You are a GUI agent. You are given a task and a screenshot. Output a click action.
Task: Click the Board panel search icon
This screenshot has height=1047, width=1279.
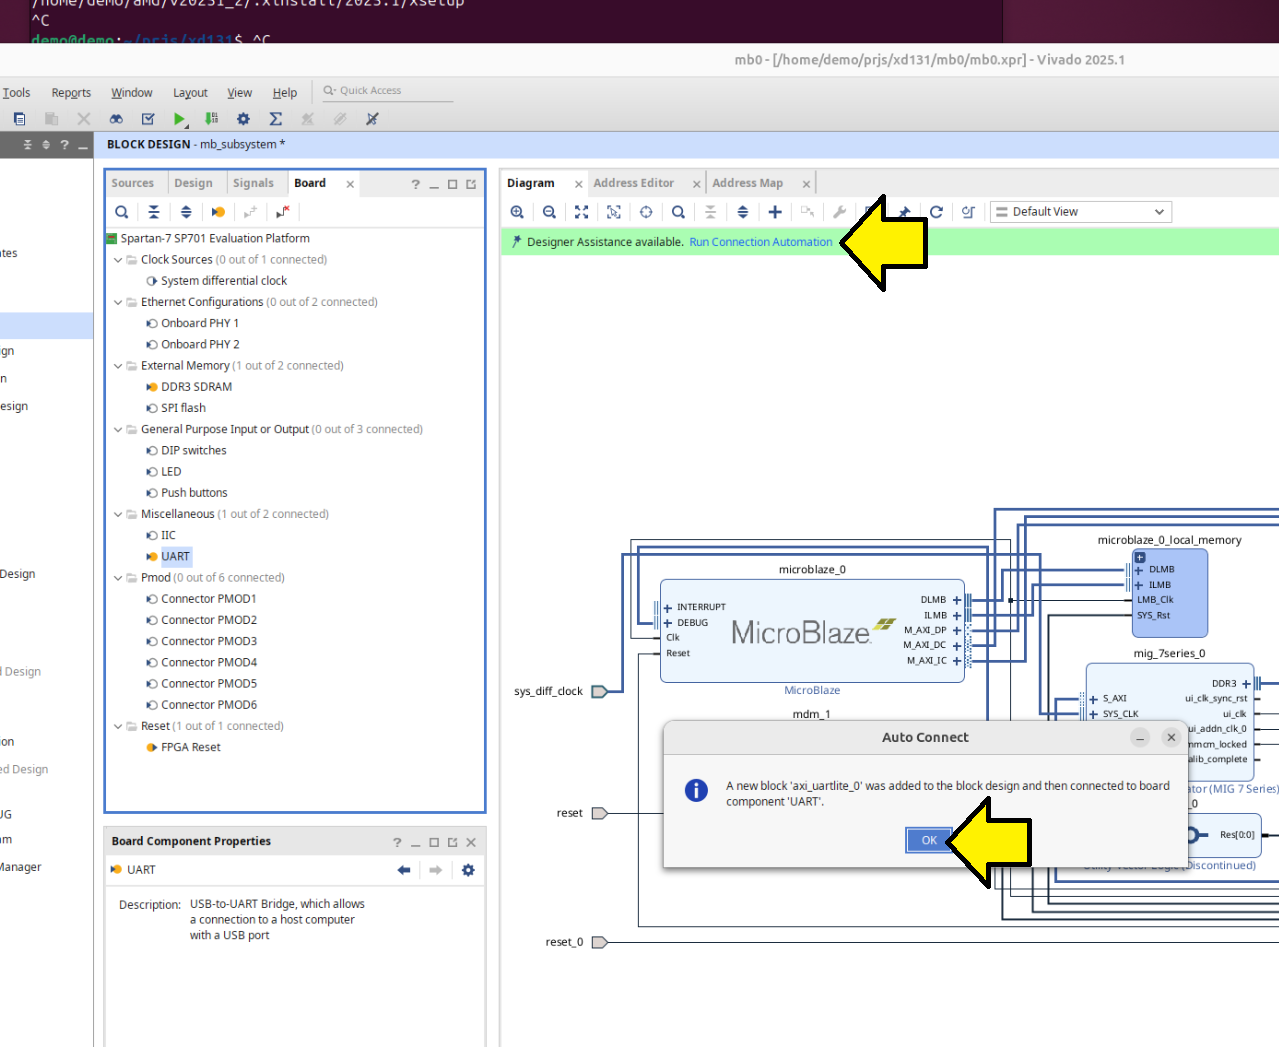[121, 212]
